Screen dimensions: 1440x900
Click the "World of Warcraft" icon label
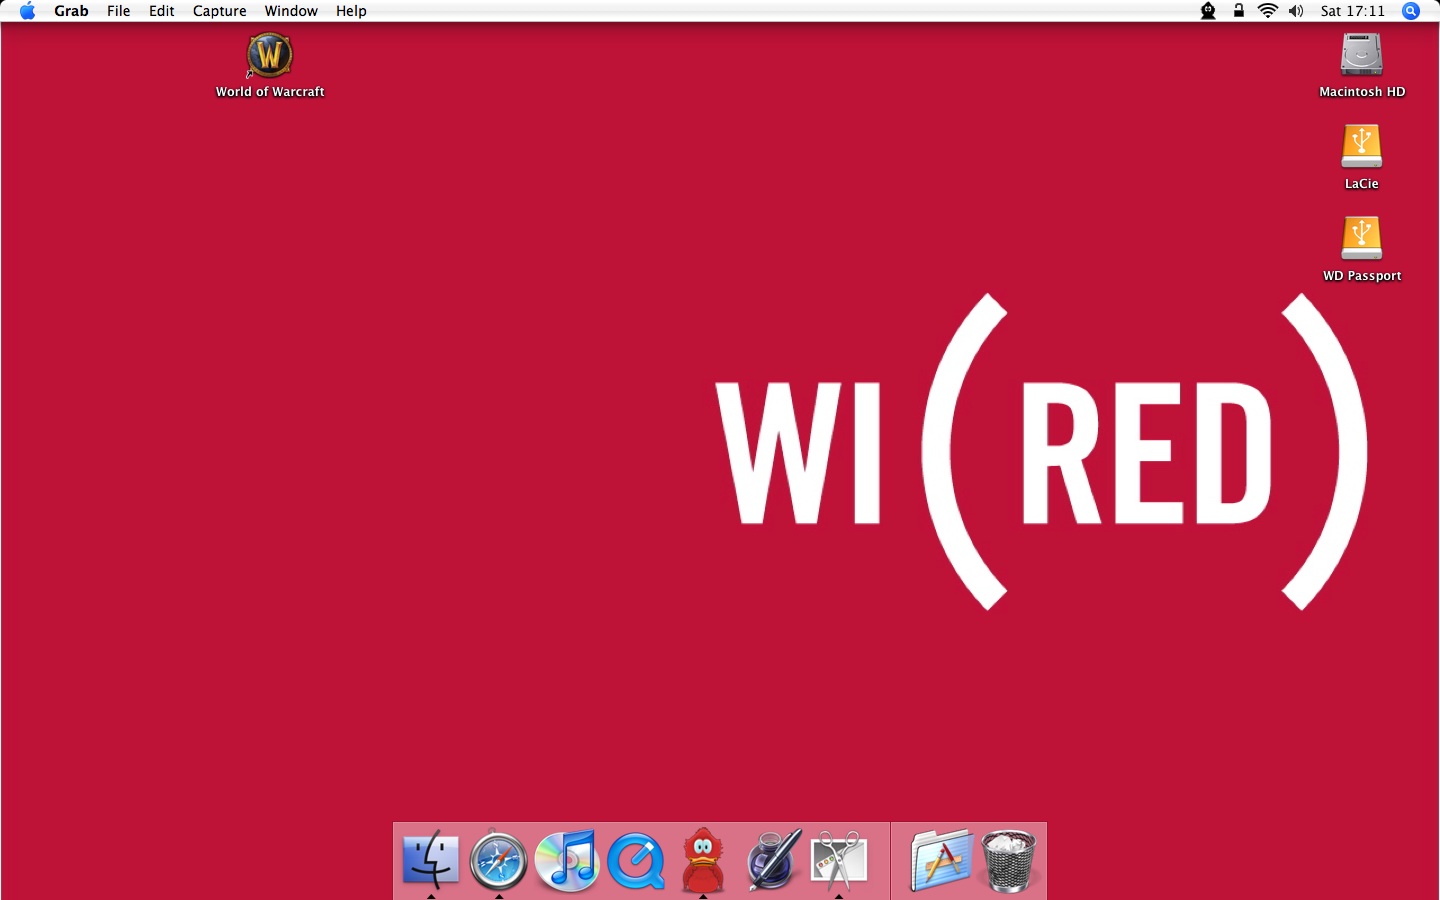click(270, 91)
